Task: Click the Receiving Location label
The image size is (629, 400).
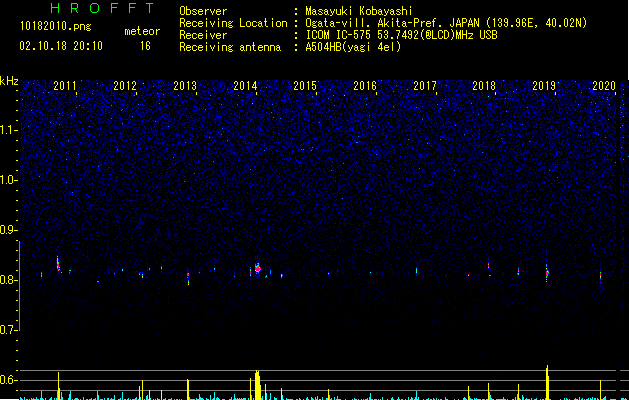Action: [x=233, y=23]
